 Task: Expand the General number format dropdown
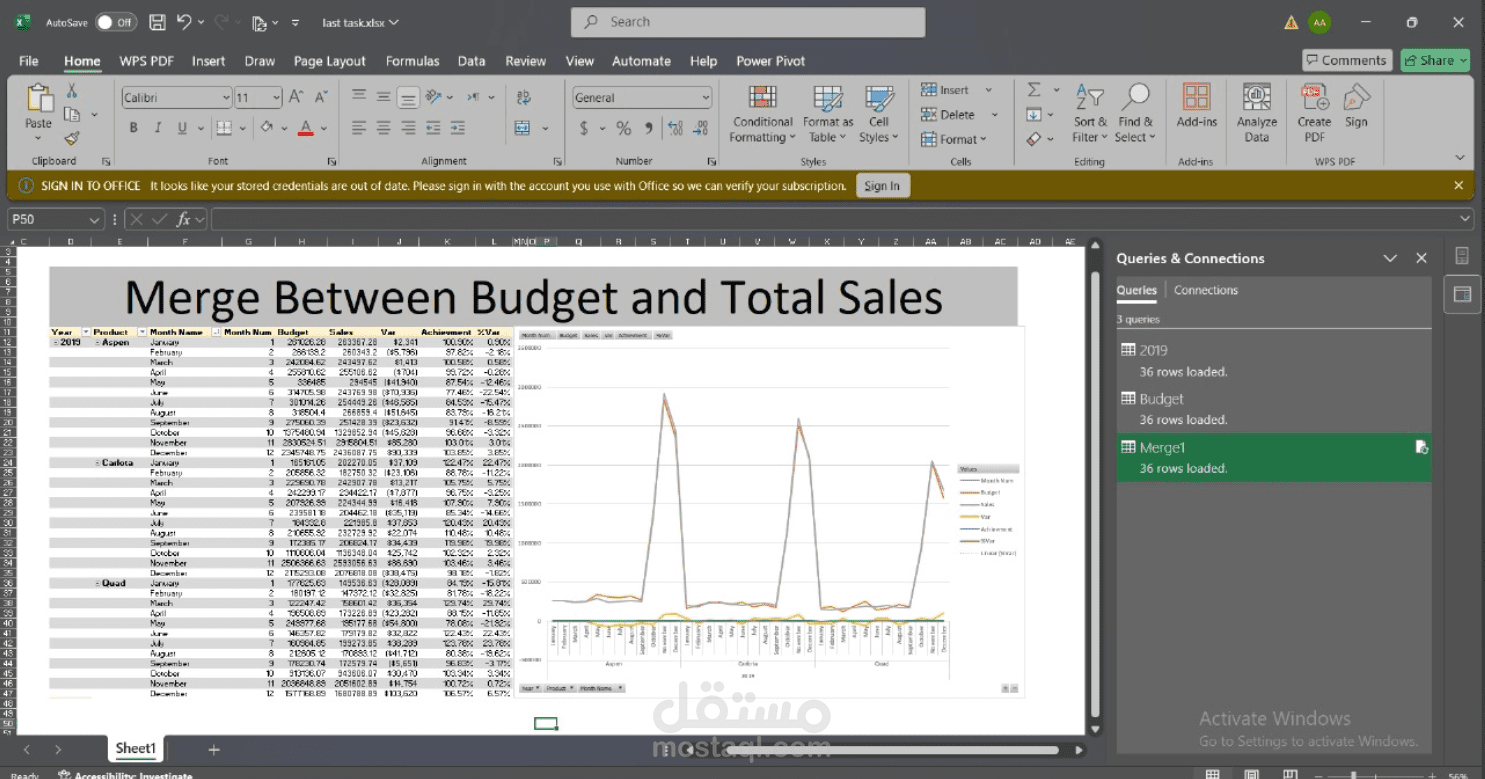705,98
